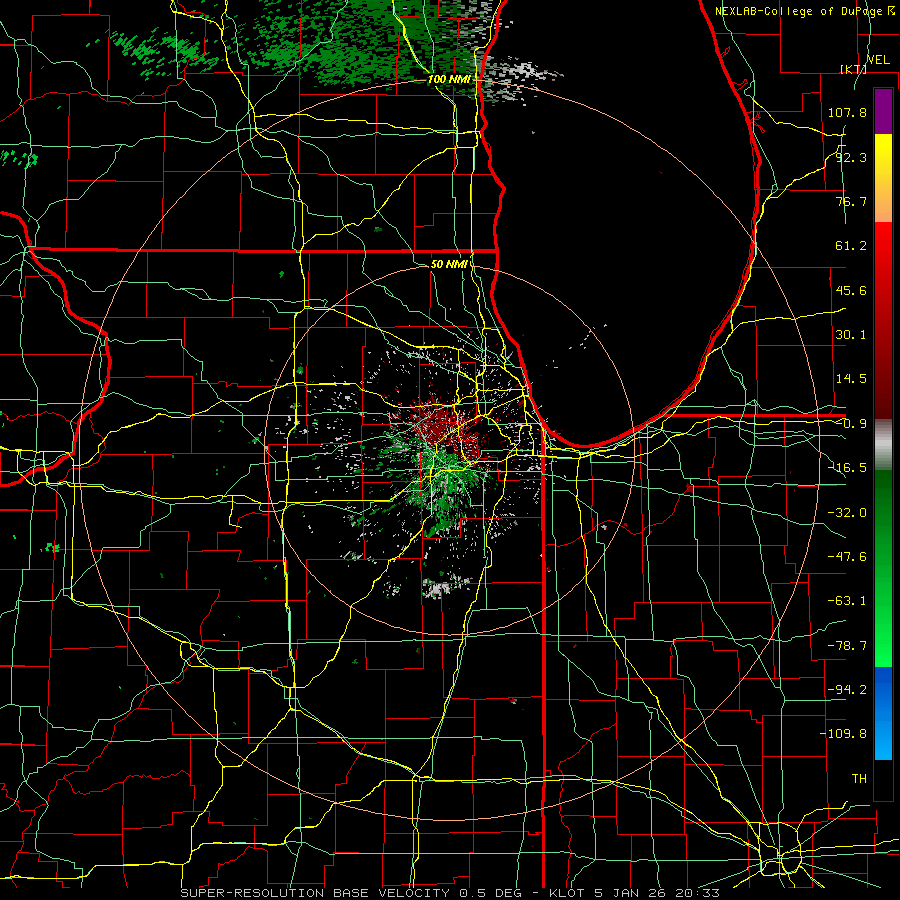
Task: Click the gray near-zero segment of the color bar
Action: pyautogui.click(x=883, y=445)
